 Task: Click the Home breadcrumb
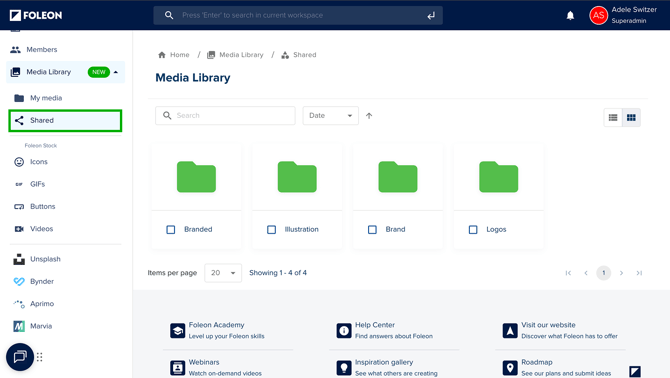pos(173,55)
